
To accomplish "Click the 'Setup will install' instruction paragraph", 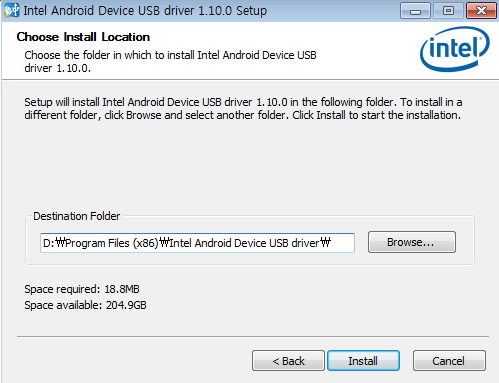I will click(243, 109).
